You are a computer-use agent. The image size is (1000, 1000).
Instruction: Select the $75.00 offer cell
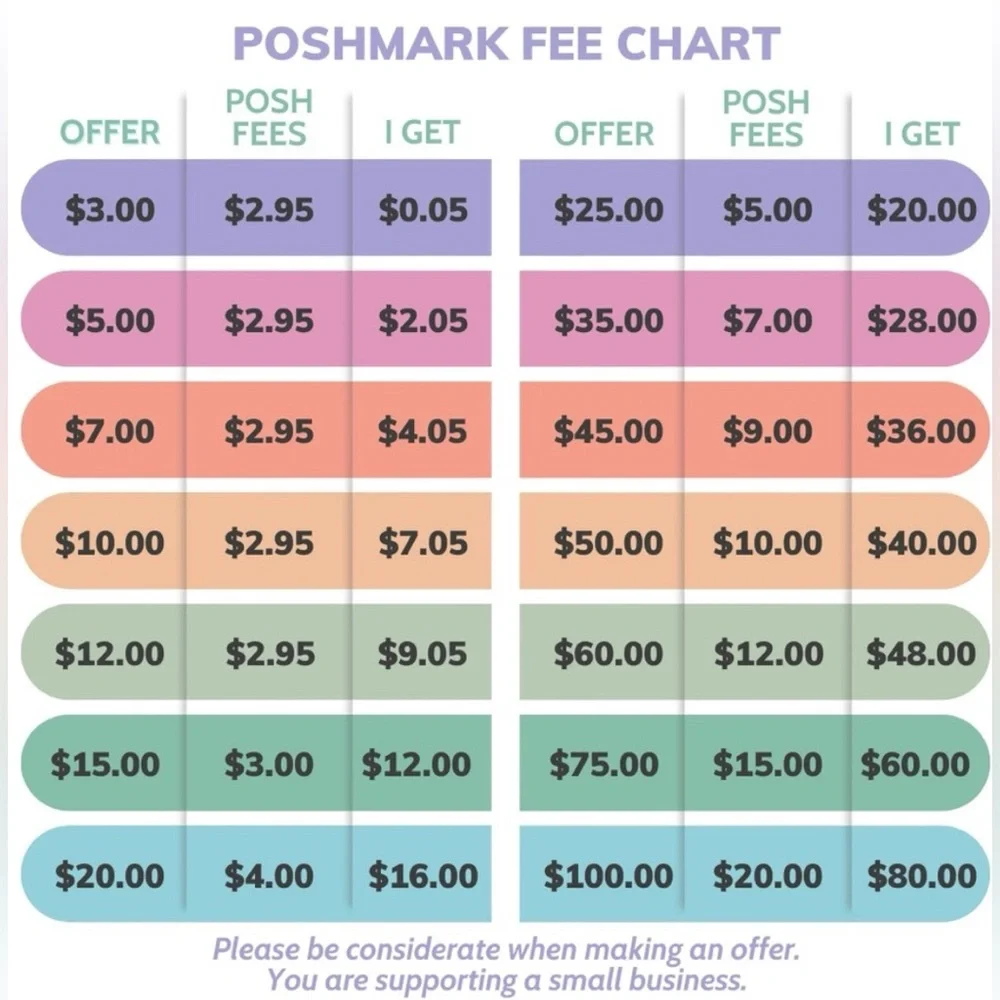(x=604, y=764)
